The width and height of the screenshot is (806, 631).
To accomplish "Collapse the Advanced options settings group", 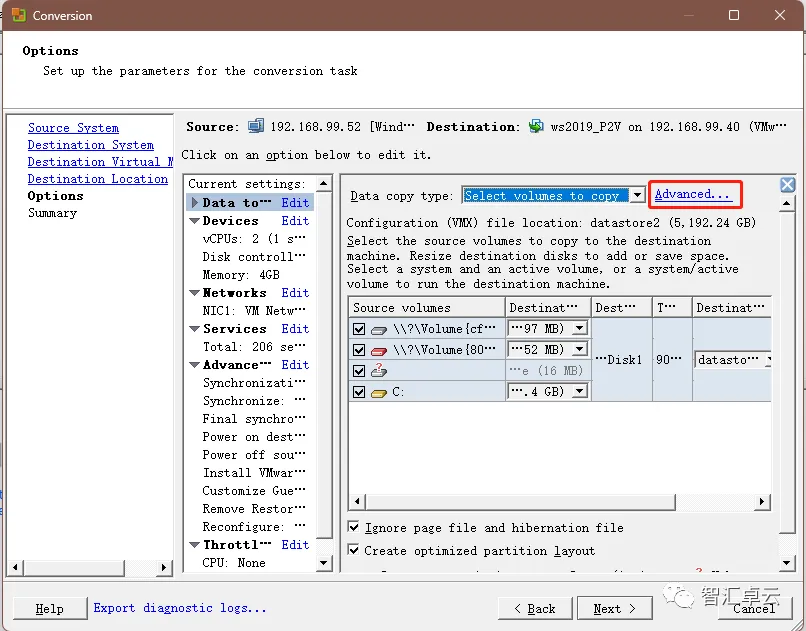I will [x=194, y=365].
